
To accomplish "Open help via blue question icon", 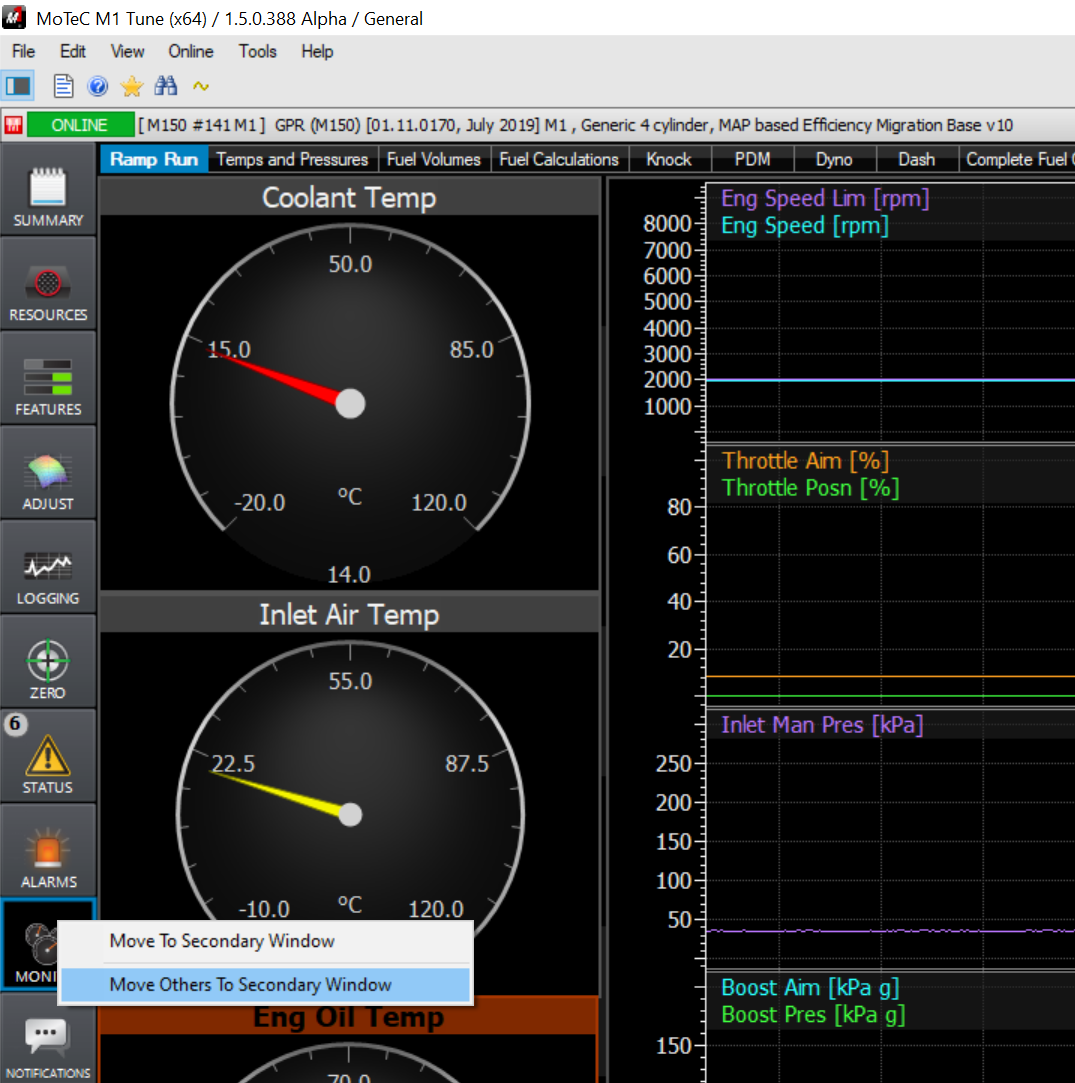I will pyautogui.click(x=97, y=86).
